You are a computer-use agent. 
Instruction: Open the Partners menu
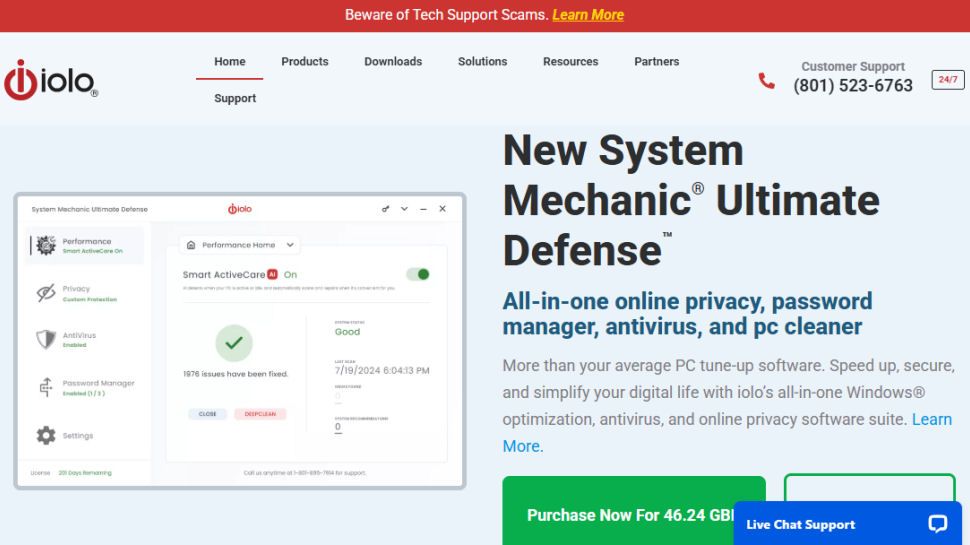(x=656, y=61)
